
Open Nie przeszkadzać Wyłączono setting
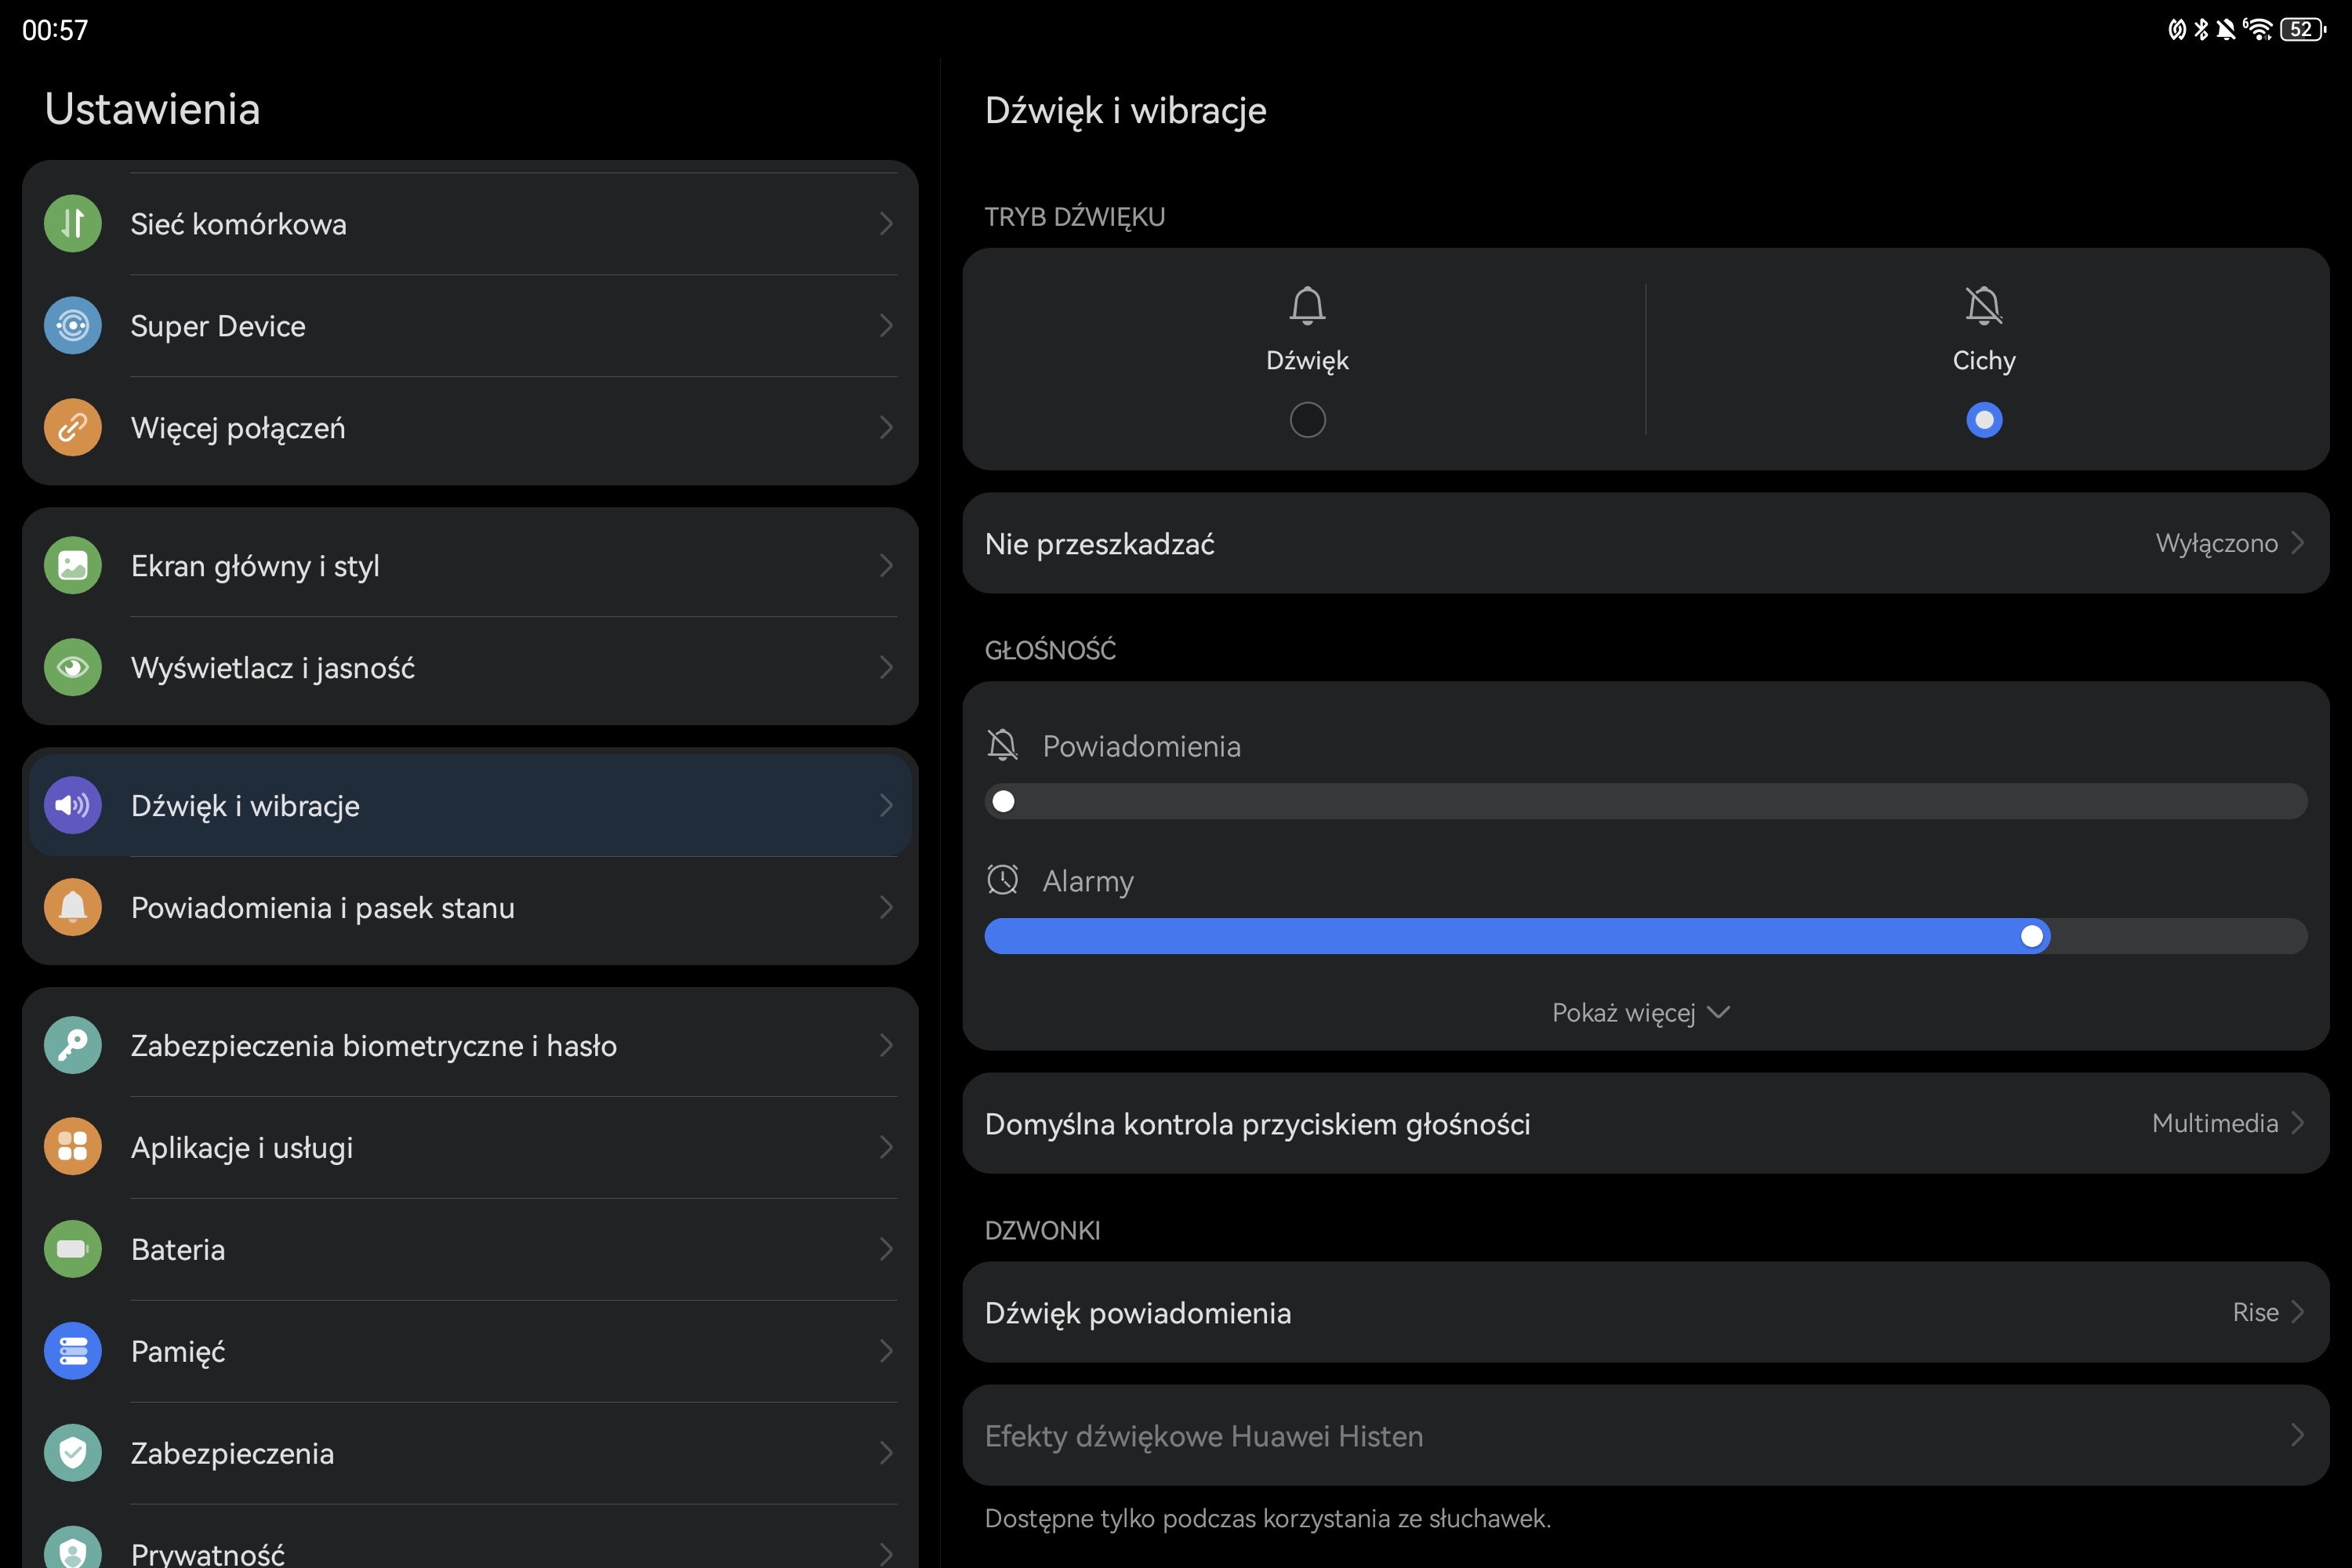pyautogui.click(x=1646, y=543)
